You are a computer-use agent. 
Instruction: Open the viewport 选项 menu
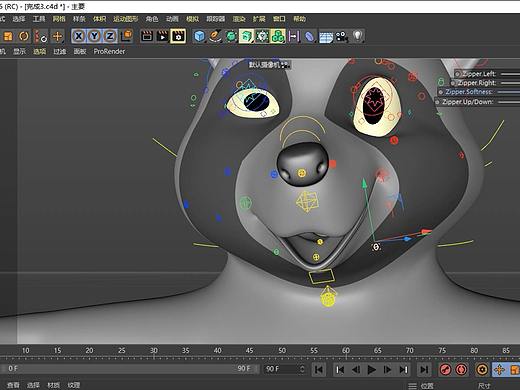(40, 51)
